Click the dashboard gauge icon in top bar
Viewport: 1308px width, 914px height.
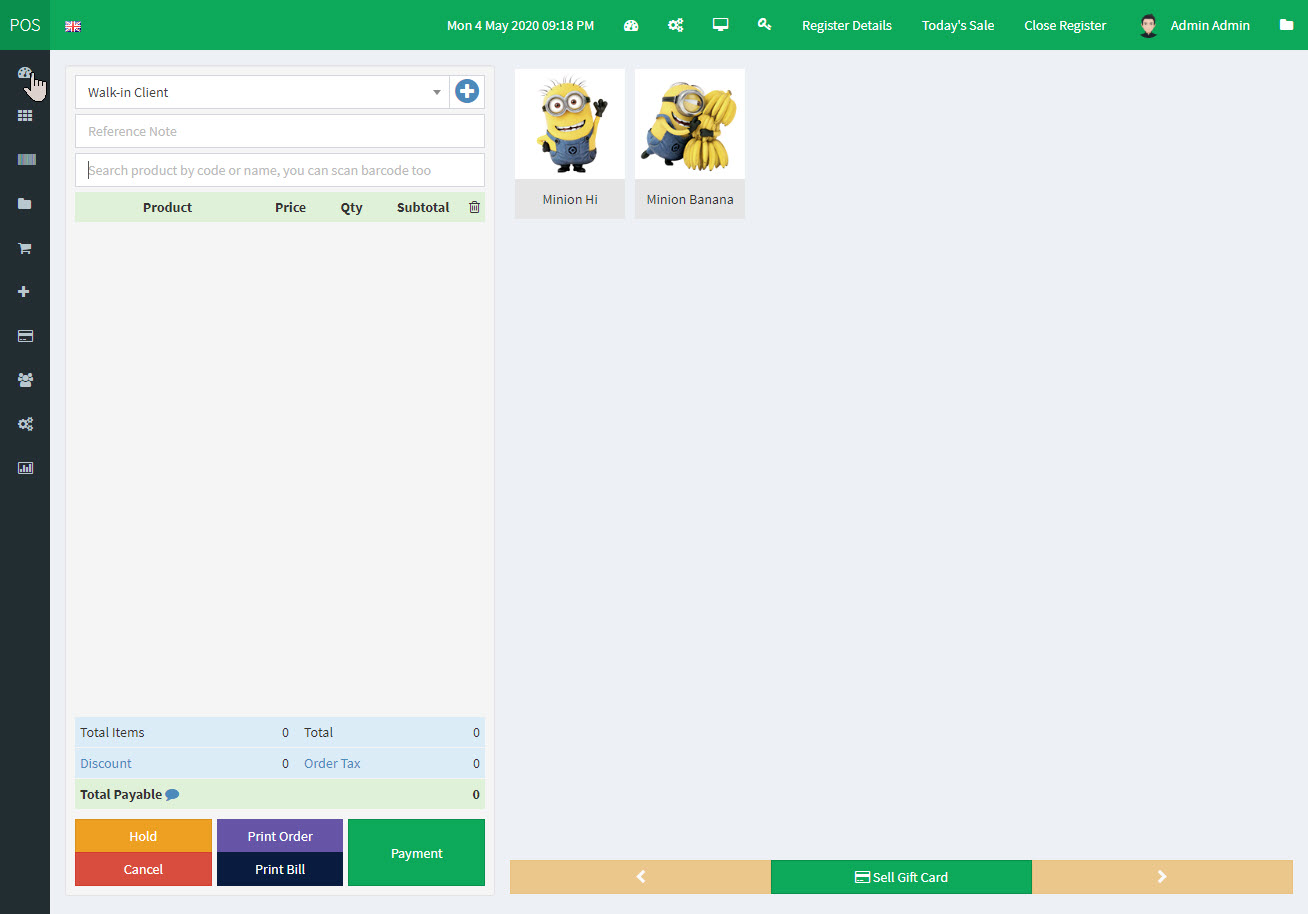point(631,25)
